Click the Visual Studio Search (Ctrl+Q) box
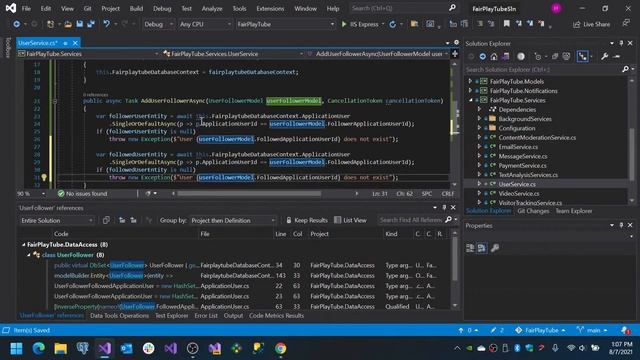640x360 pixels. point(403,8)
